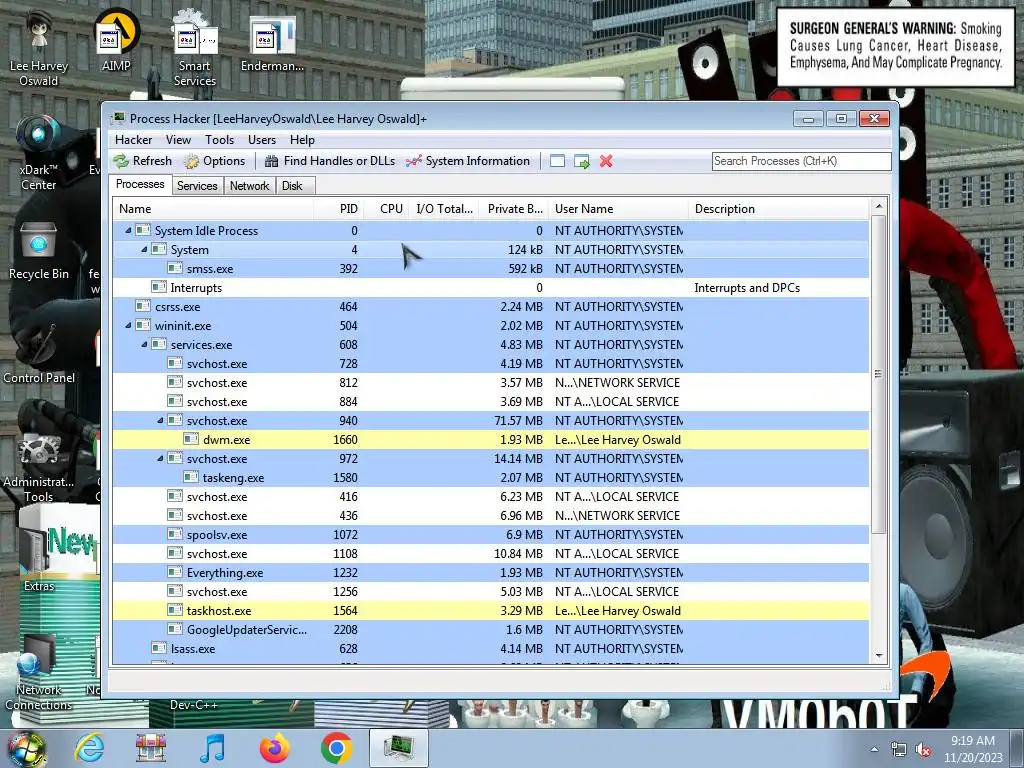Open Enderman desktop shortcut
The width and height of the screenshot is (1024, 768).
(x=272, y=43)
